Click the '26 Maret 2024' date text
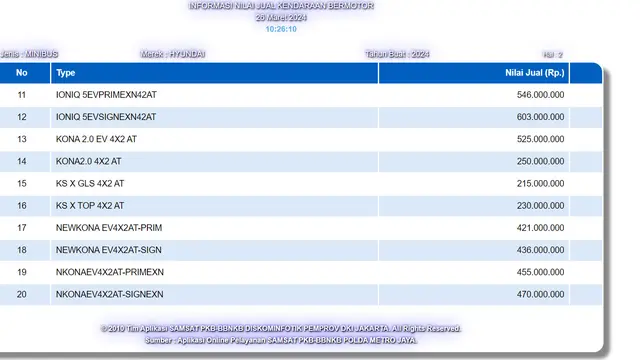The height and width of the screenshot is (360, 640). tap(281, 18)
